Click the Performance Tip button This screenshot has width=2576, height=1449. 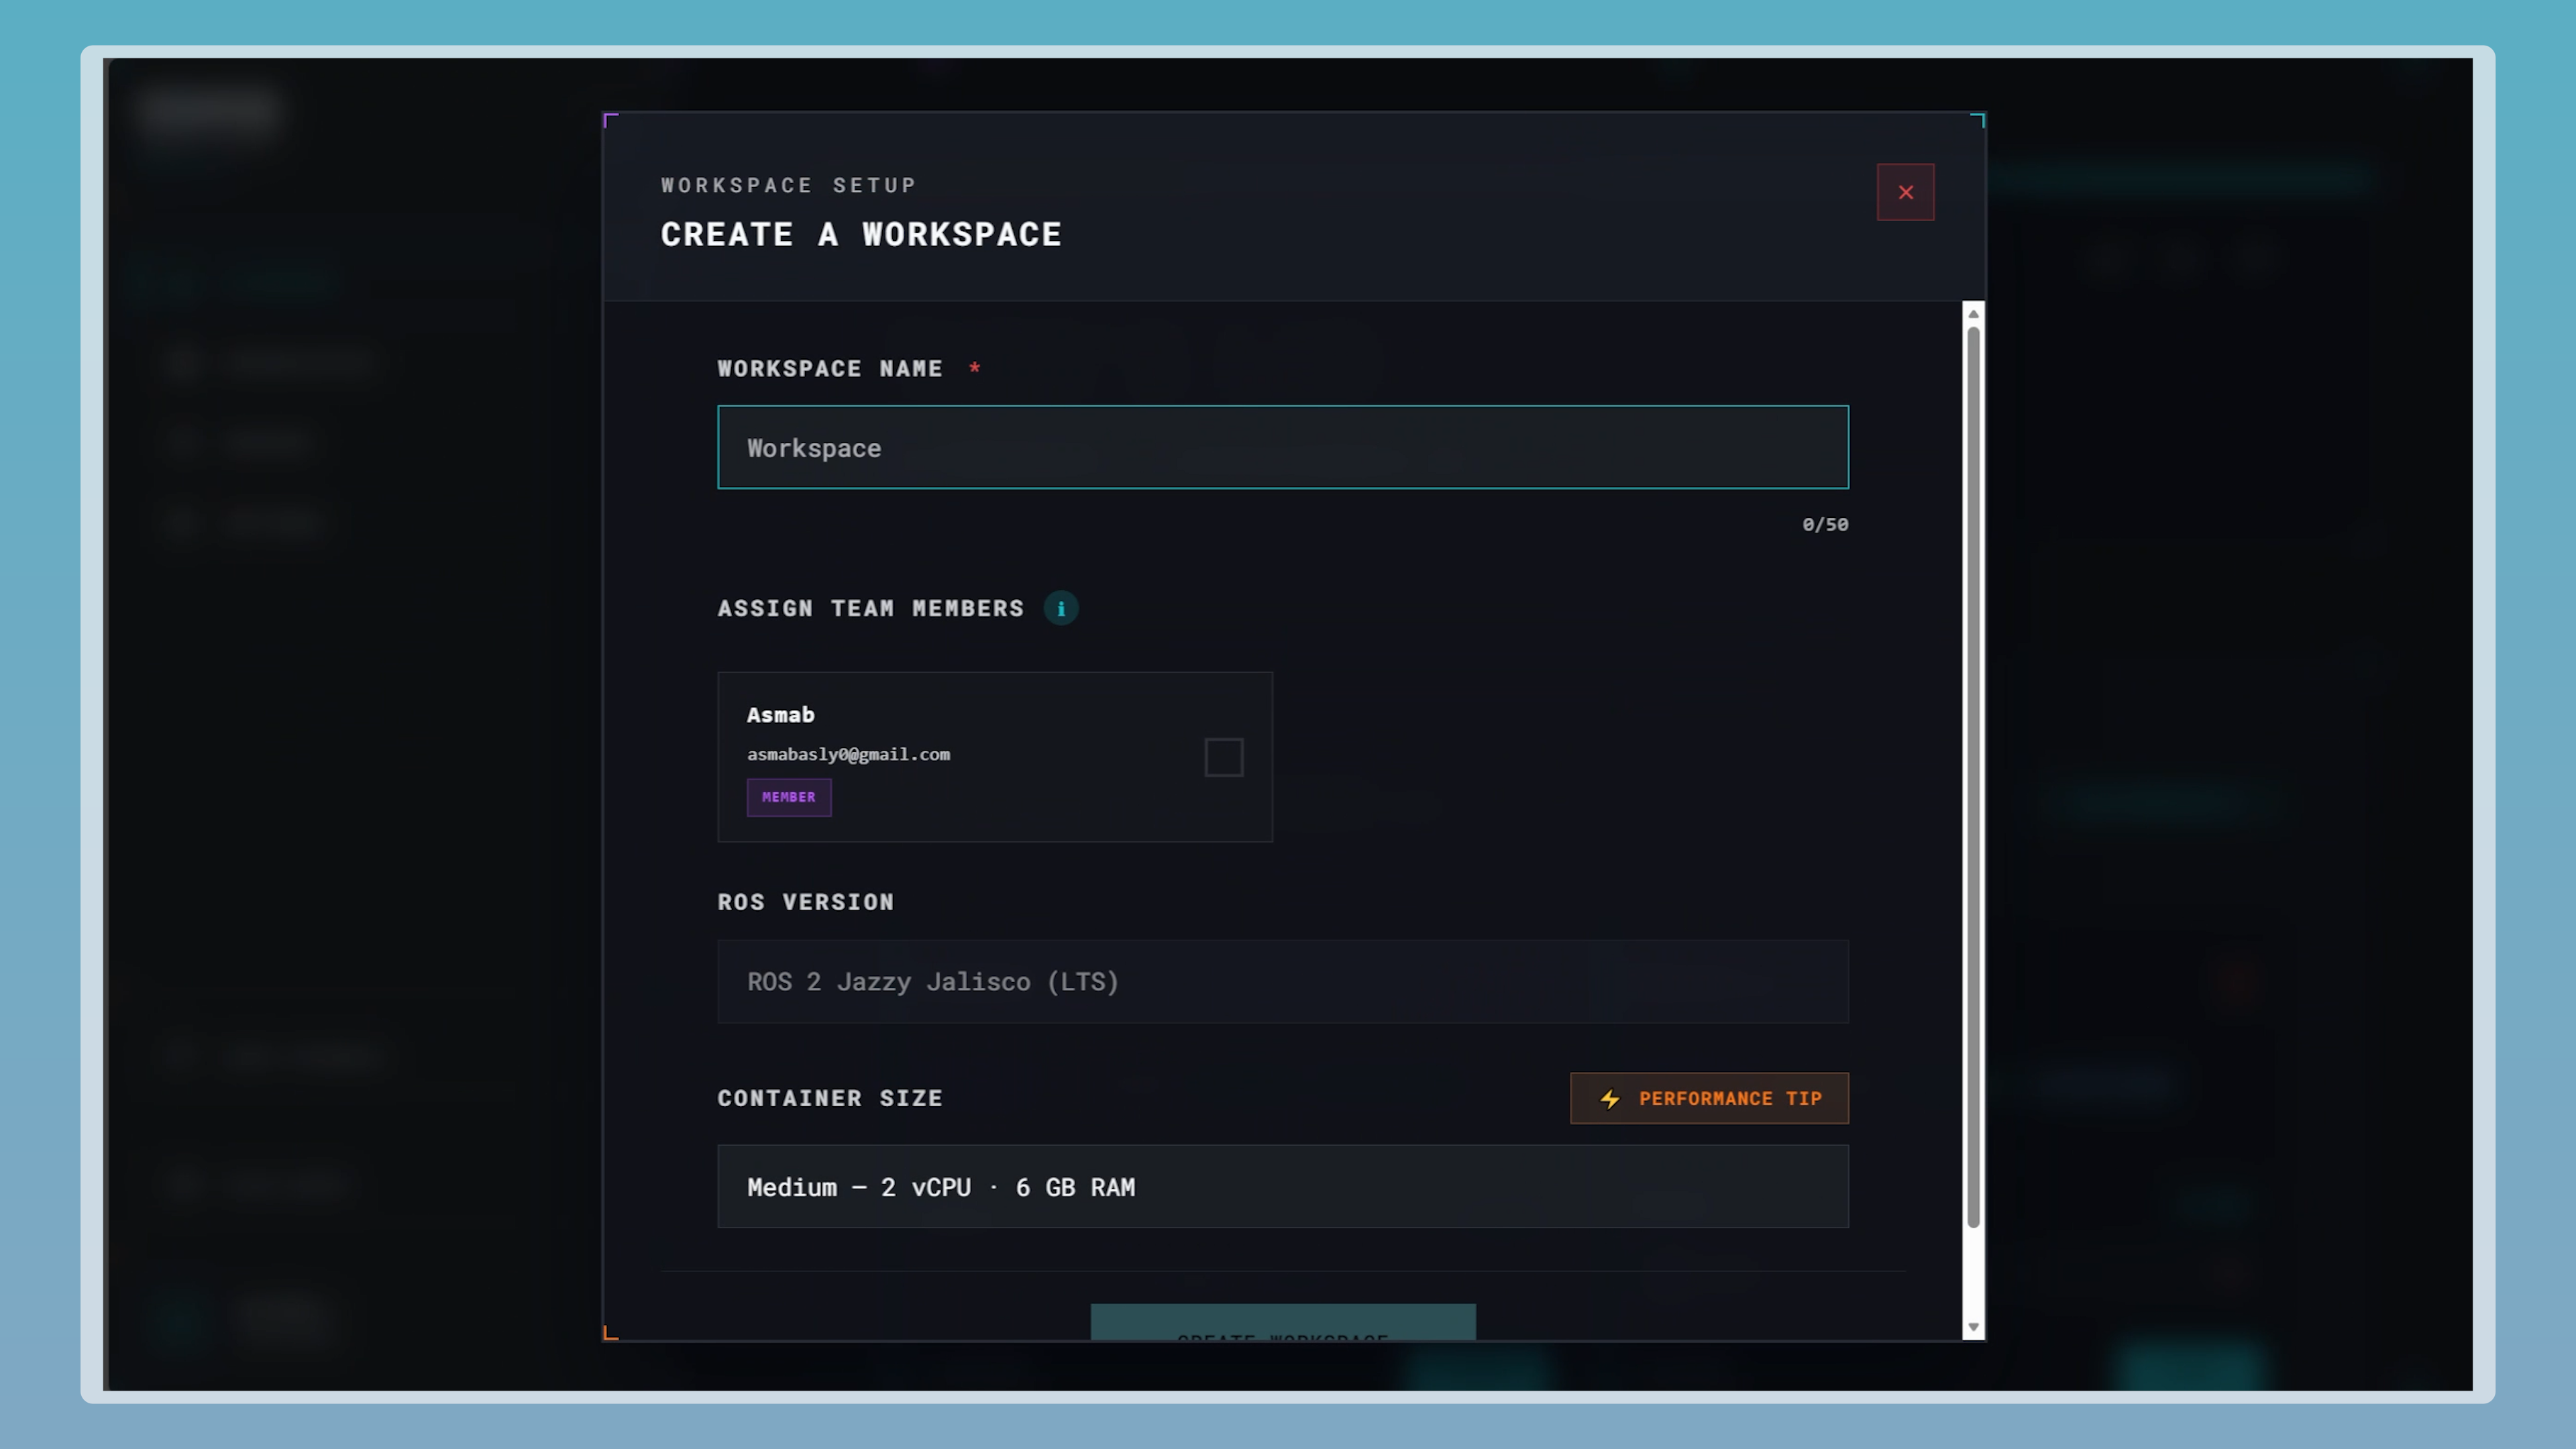click(x=1709, y=1098)
